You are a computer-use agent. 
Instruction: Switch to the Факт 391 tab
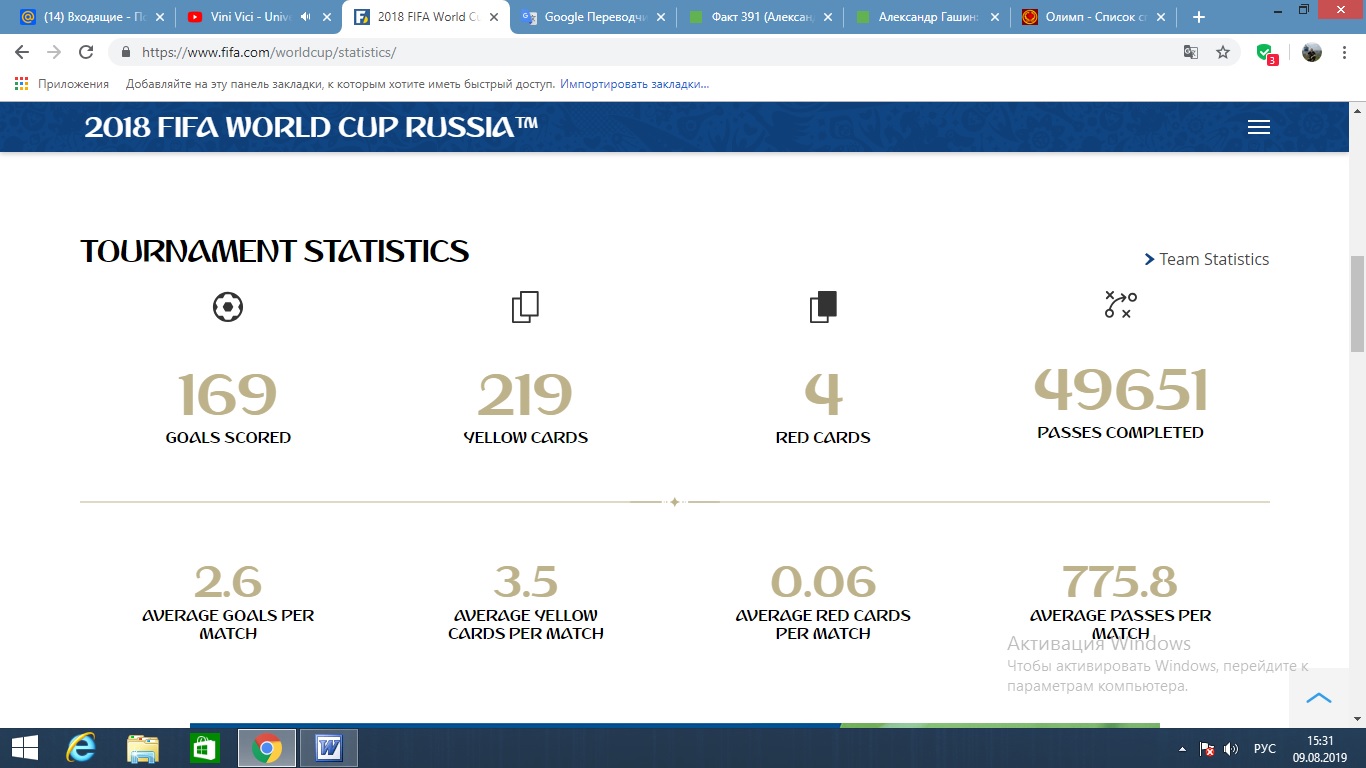[760, 17]
